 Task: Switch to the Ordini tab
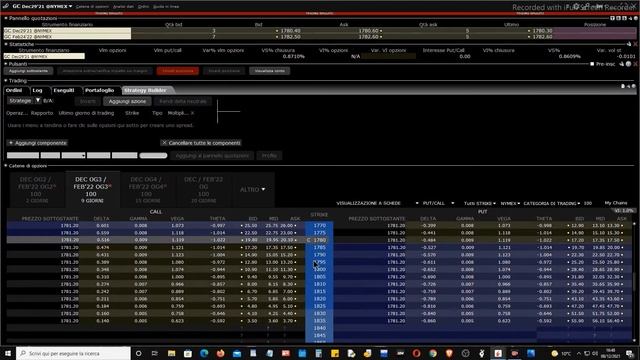[14, 90]
